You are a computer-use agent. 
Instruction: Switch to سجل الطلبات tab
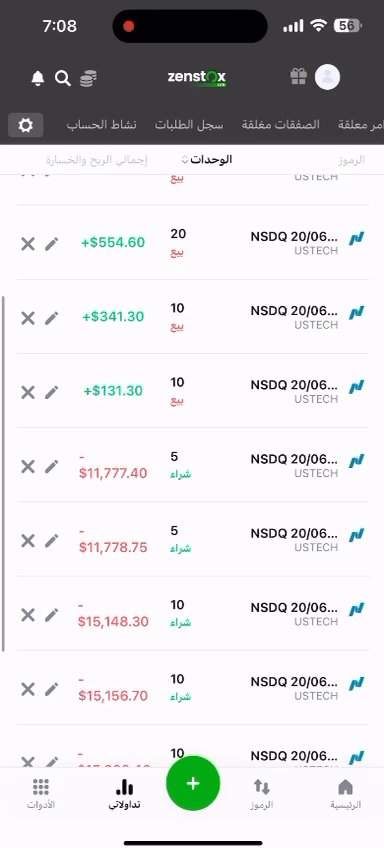pos(189,125)
